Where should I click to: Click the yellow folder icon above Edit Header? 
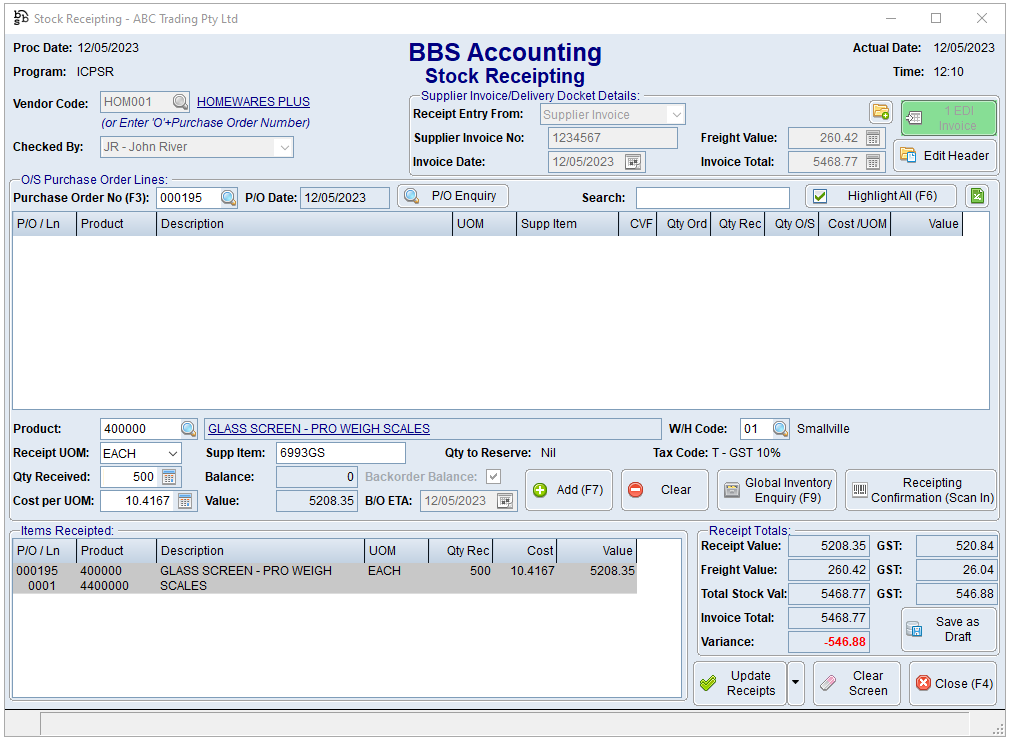[880, 112]
